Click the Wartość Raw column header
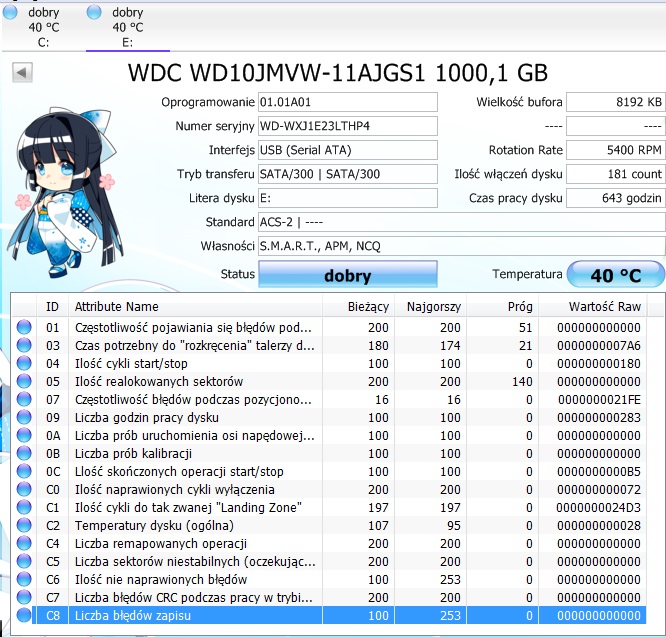 coord(593,307)
